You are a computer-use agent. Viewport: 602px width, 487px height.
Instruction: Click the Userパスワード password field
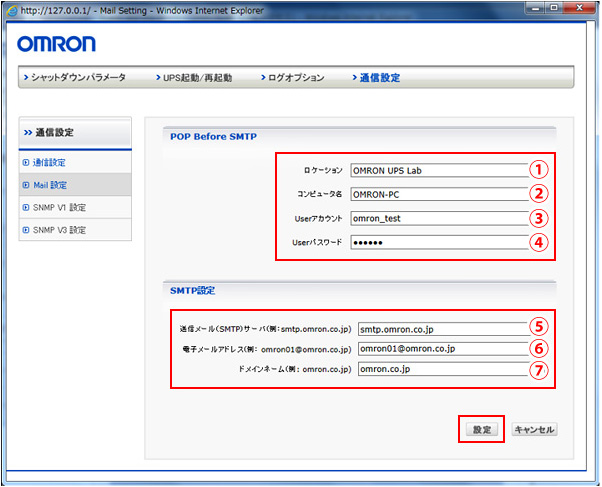pos(437,242)
